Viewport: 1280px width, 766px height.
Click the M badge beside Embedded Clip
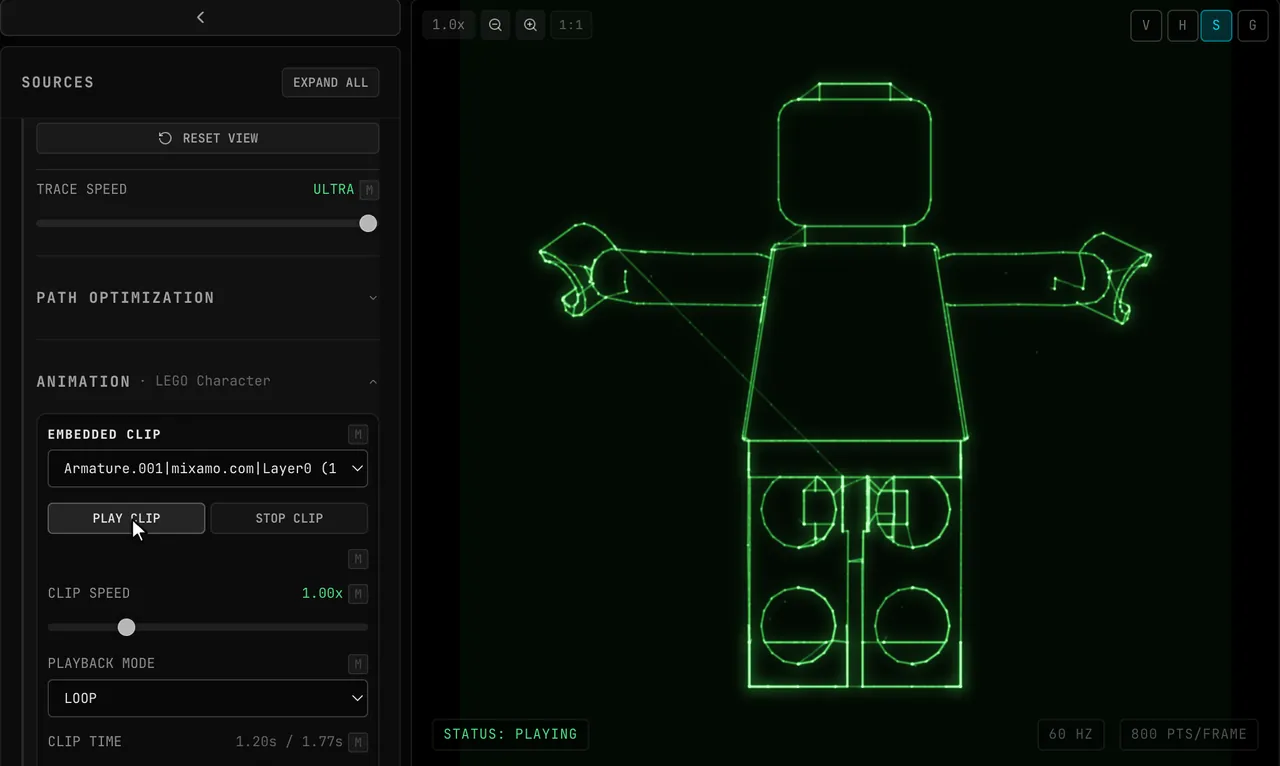tap(358, 434)
